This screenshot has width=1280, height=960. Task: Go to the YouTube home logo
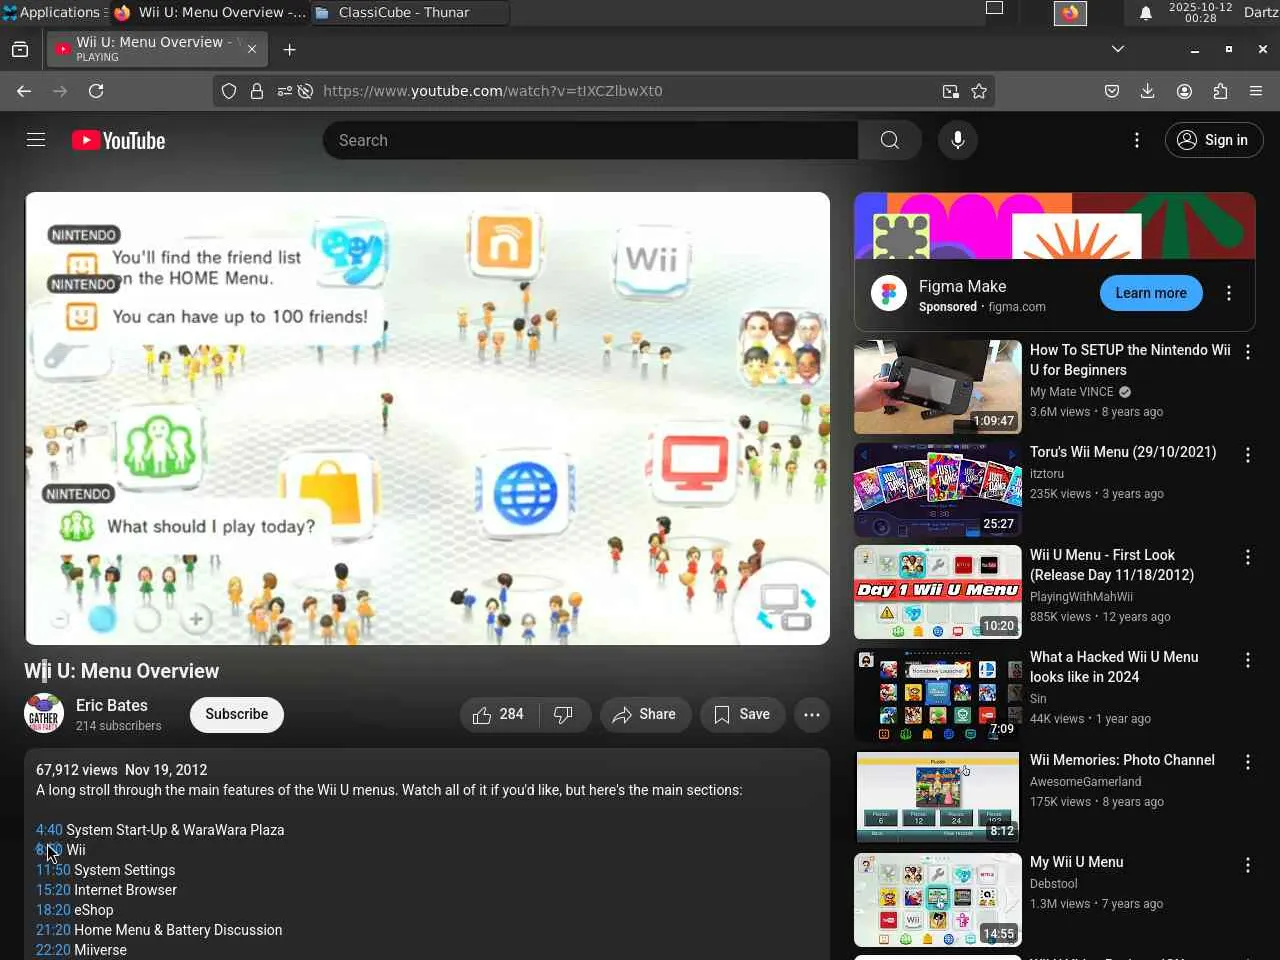[x=118, y=141]
